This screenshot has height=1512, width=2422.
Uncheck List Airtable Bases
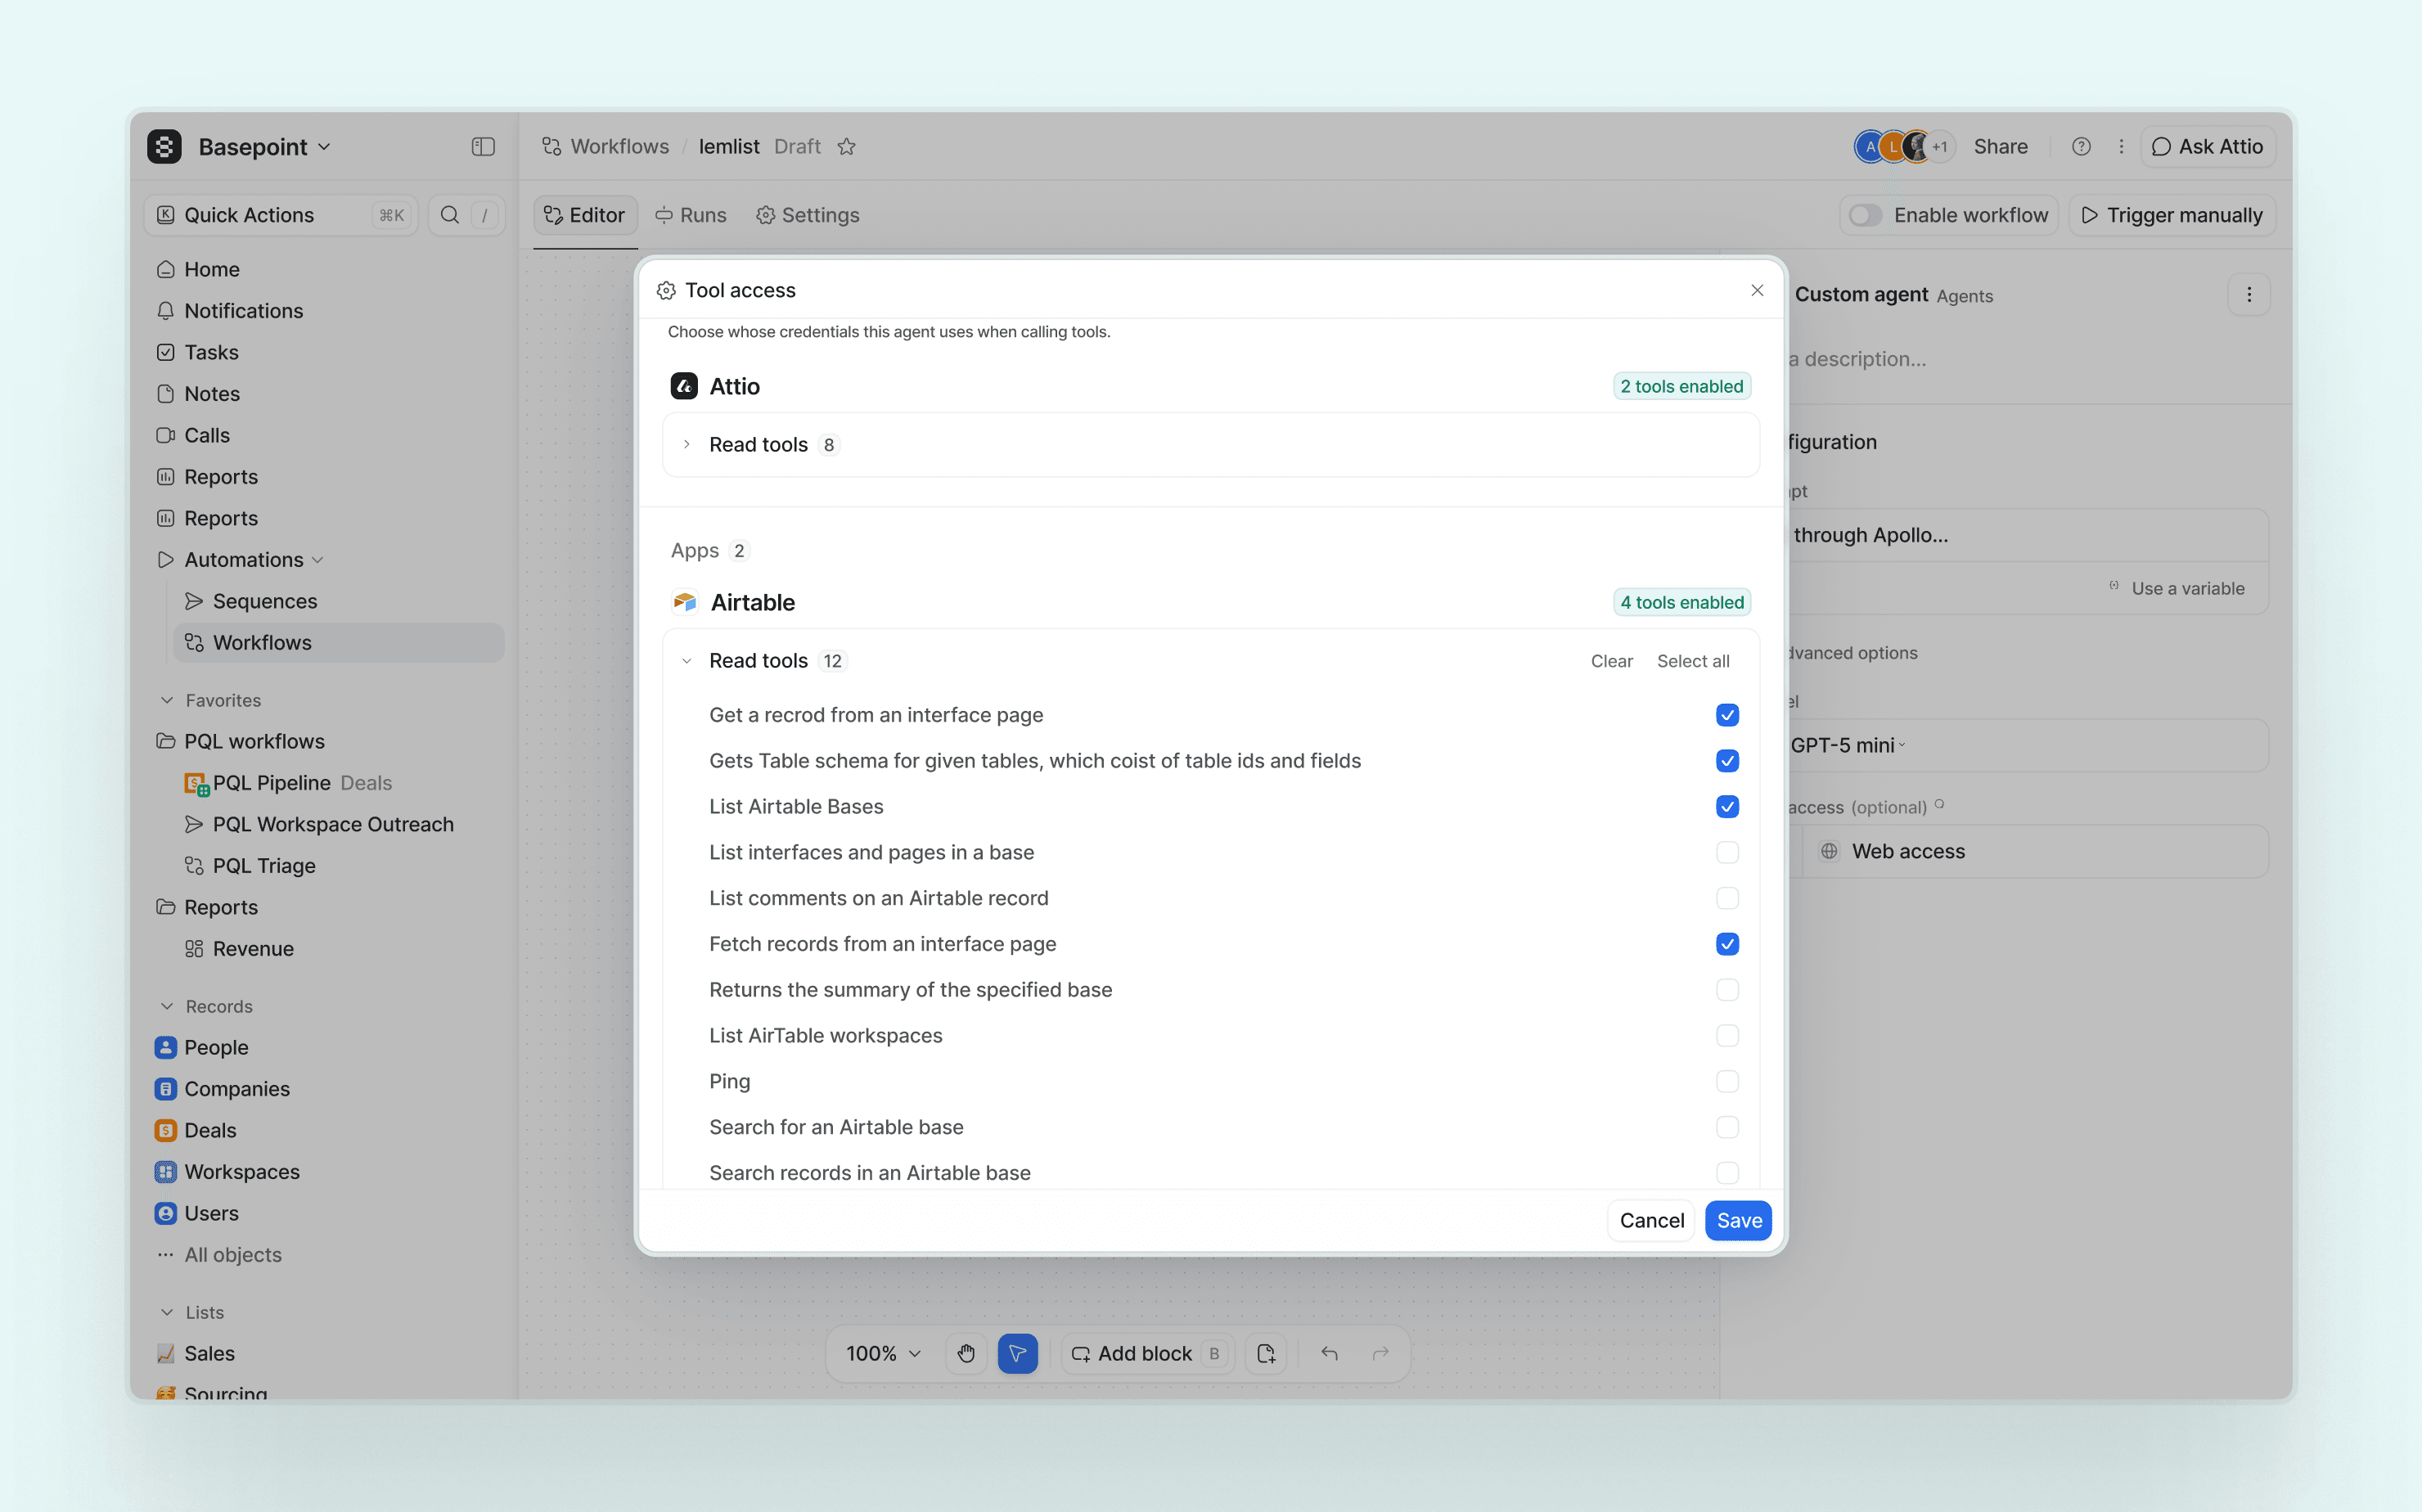coord(1727,807)
